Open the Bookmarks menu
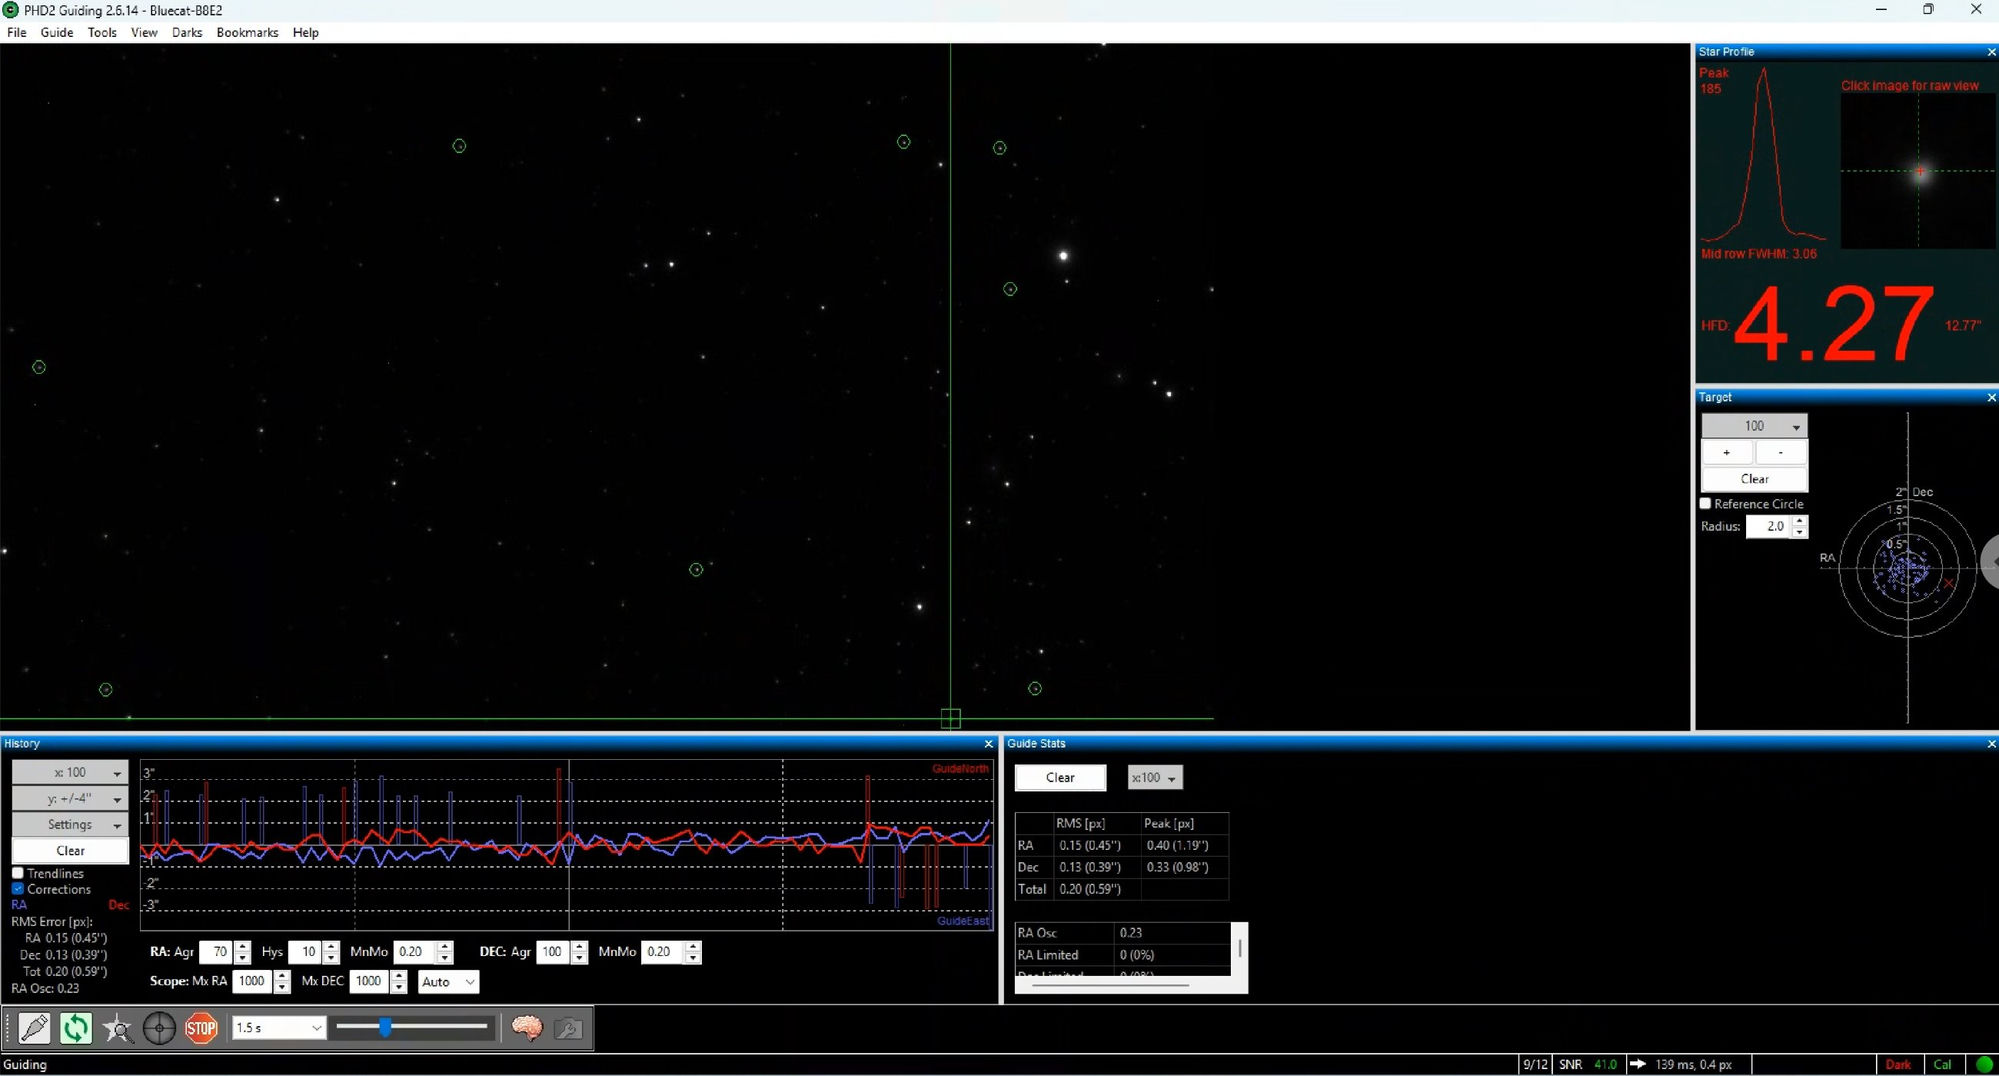 point(247,33)
